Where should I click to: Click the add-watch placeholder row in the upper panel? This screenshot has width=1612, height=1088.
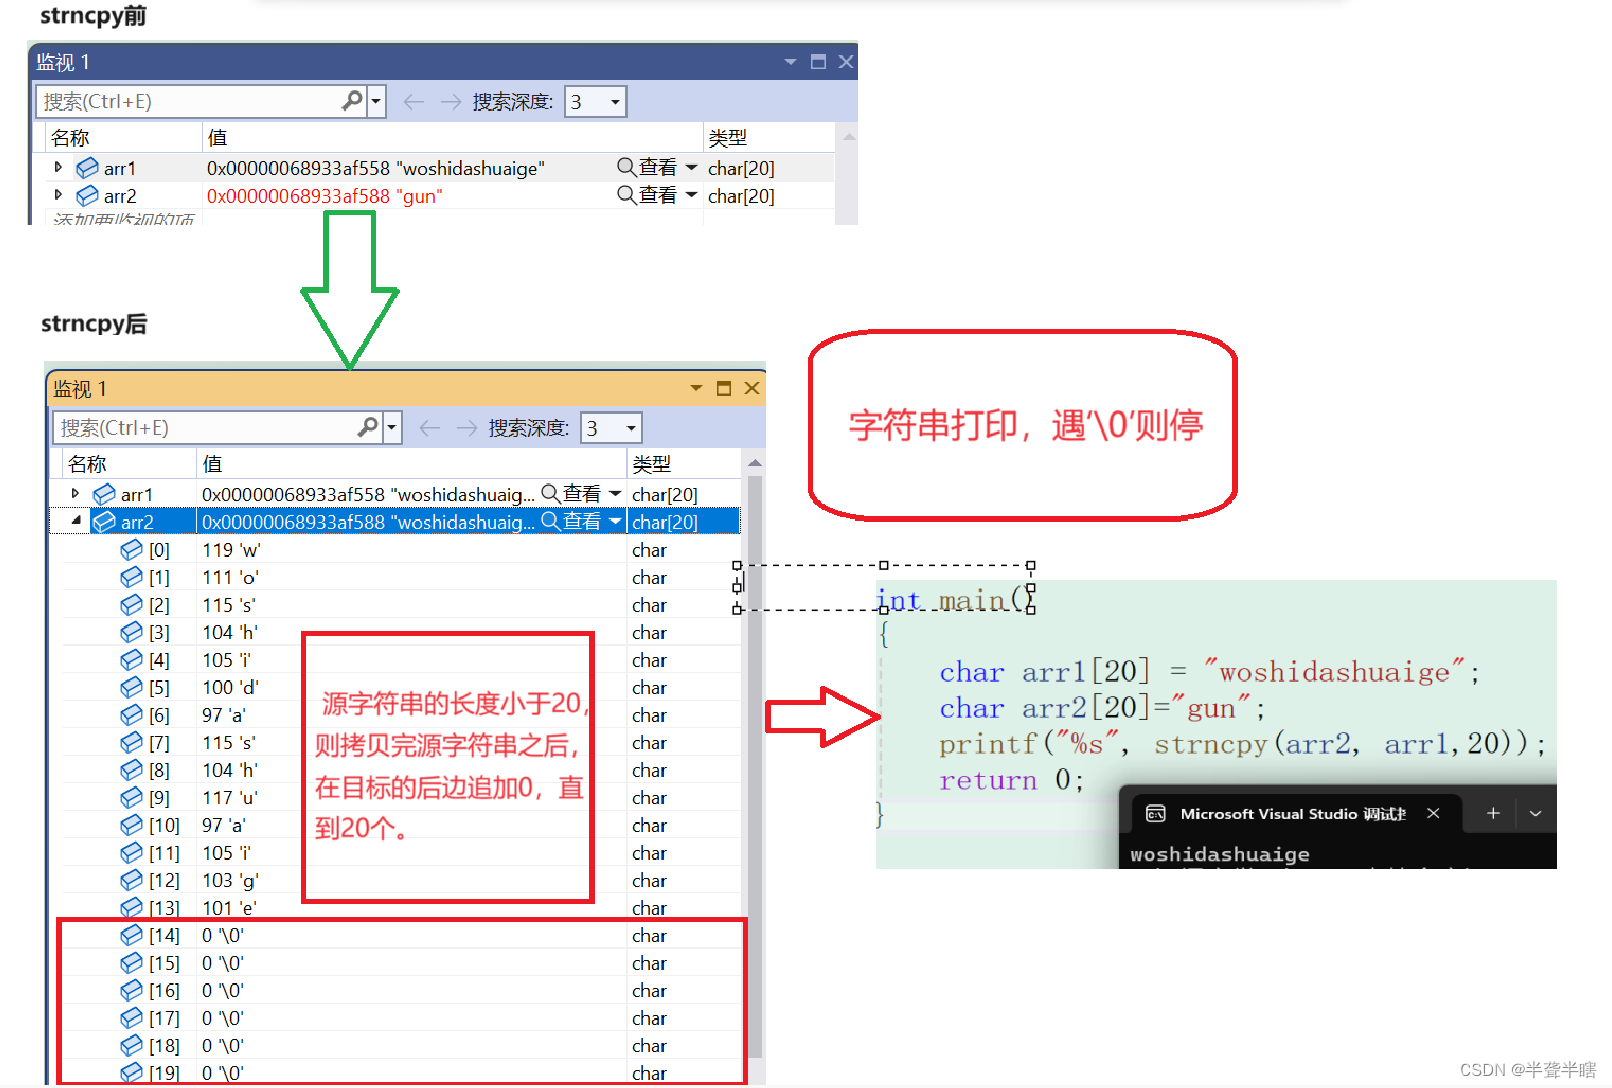pyautogui.click(x=125, y=217)
